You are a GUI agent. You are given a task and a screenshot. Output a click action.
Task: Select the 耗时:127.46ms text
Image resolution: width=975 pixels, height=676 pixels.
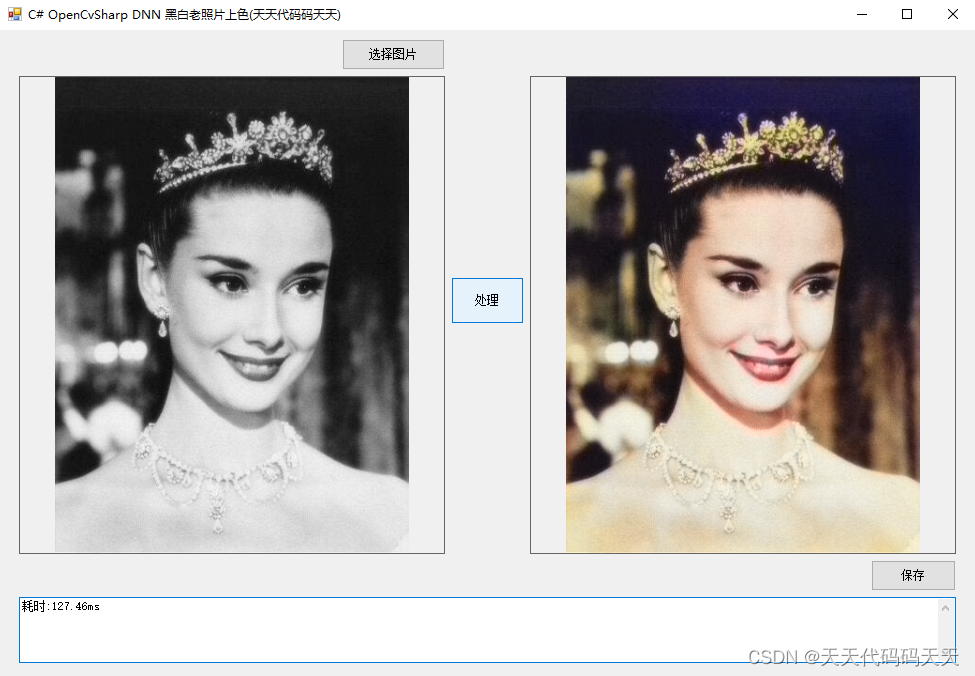(60, 606)
